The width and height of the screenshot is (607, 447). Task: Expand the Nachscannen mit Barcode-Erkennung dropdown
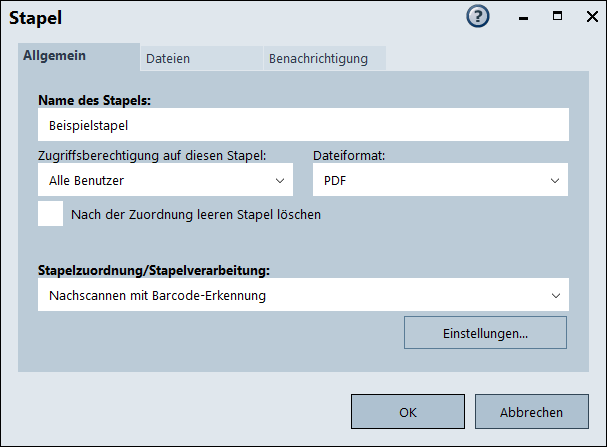coord(303,295)
